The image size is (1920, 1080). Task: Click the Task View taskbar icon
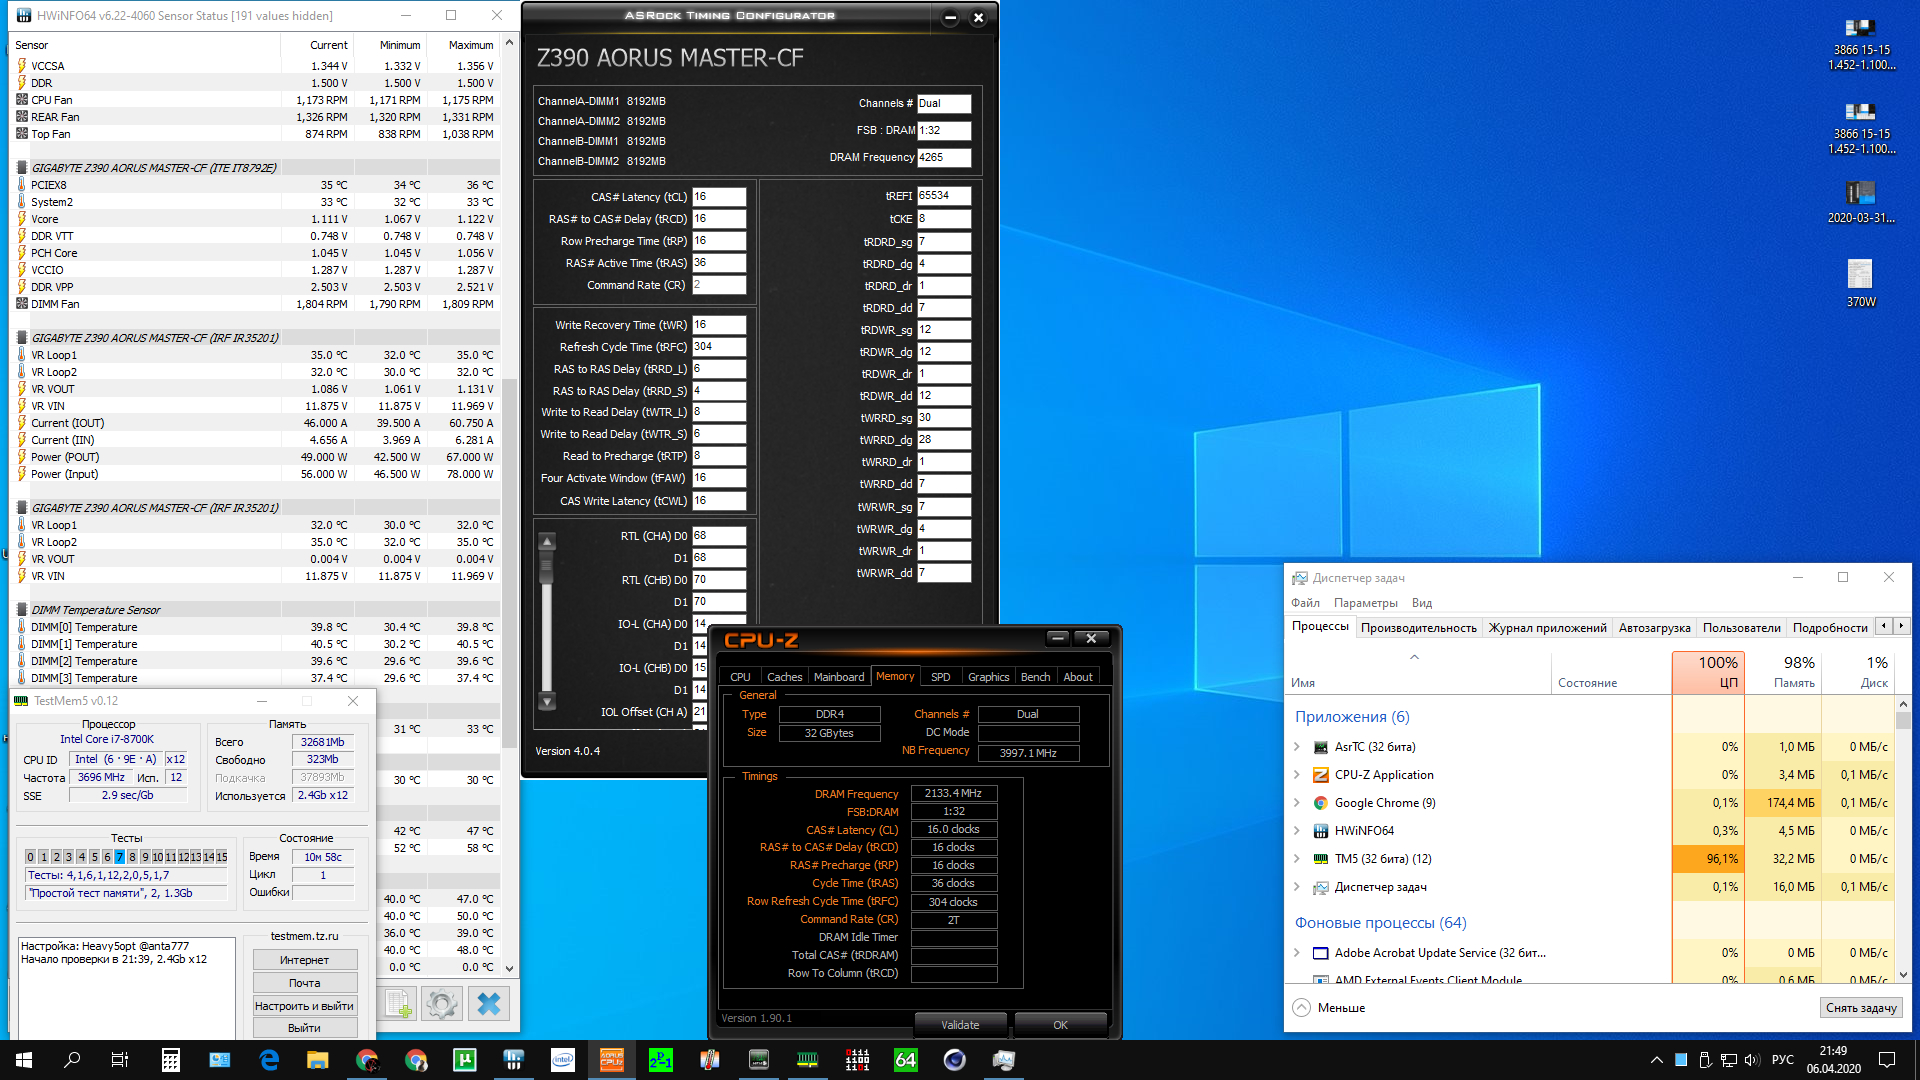(x=120, y=1060)
